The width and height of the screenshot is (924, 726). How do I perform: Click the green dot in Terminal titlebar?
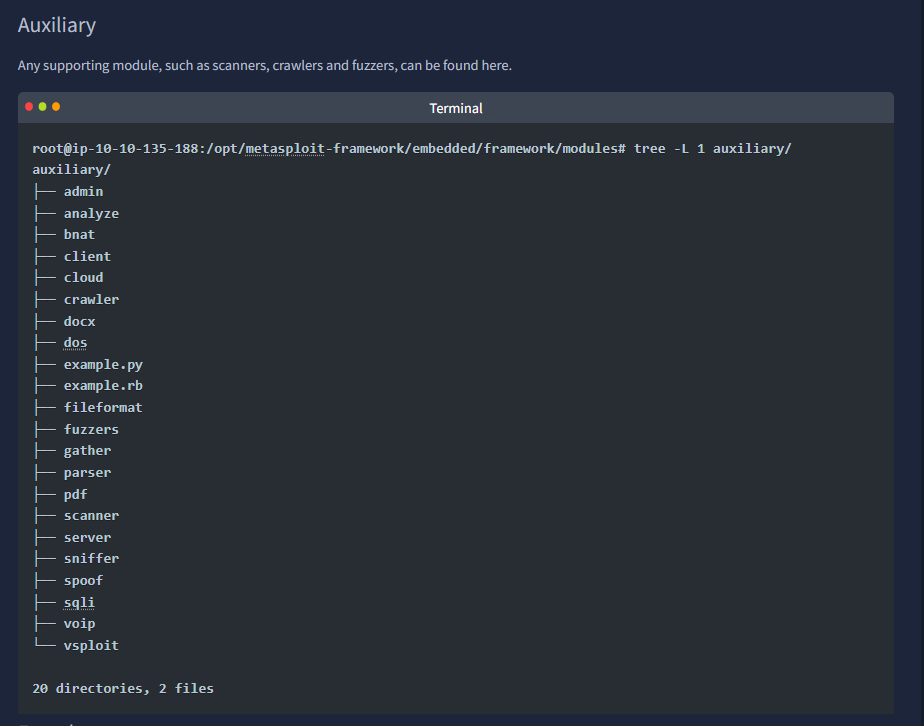pos(42,107)
